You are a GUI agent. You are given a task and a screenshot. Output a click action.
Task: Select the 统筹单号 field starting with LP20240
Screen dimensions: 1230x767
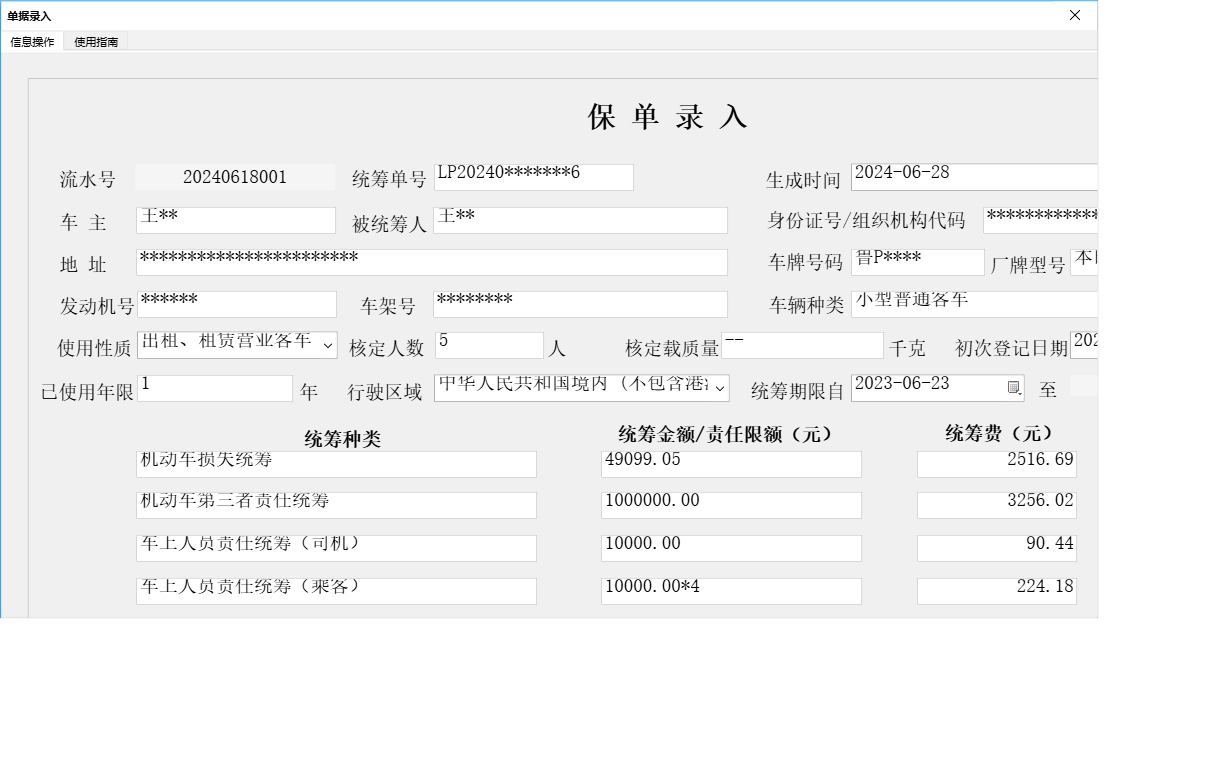click(x=533, y=177)
